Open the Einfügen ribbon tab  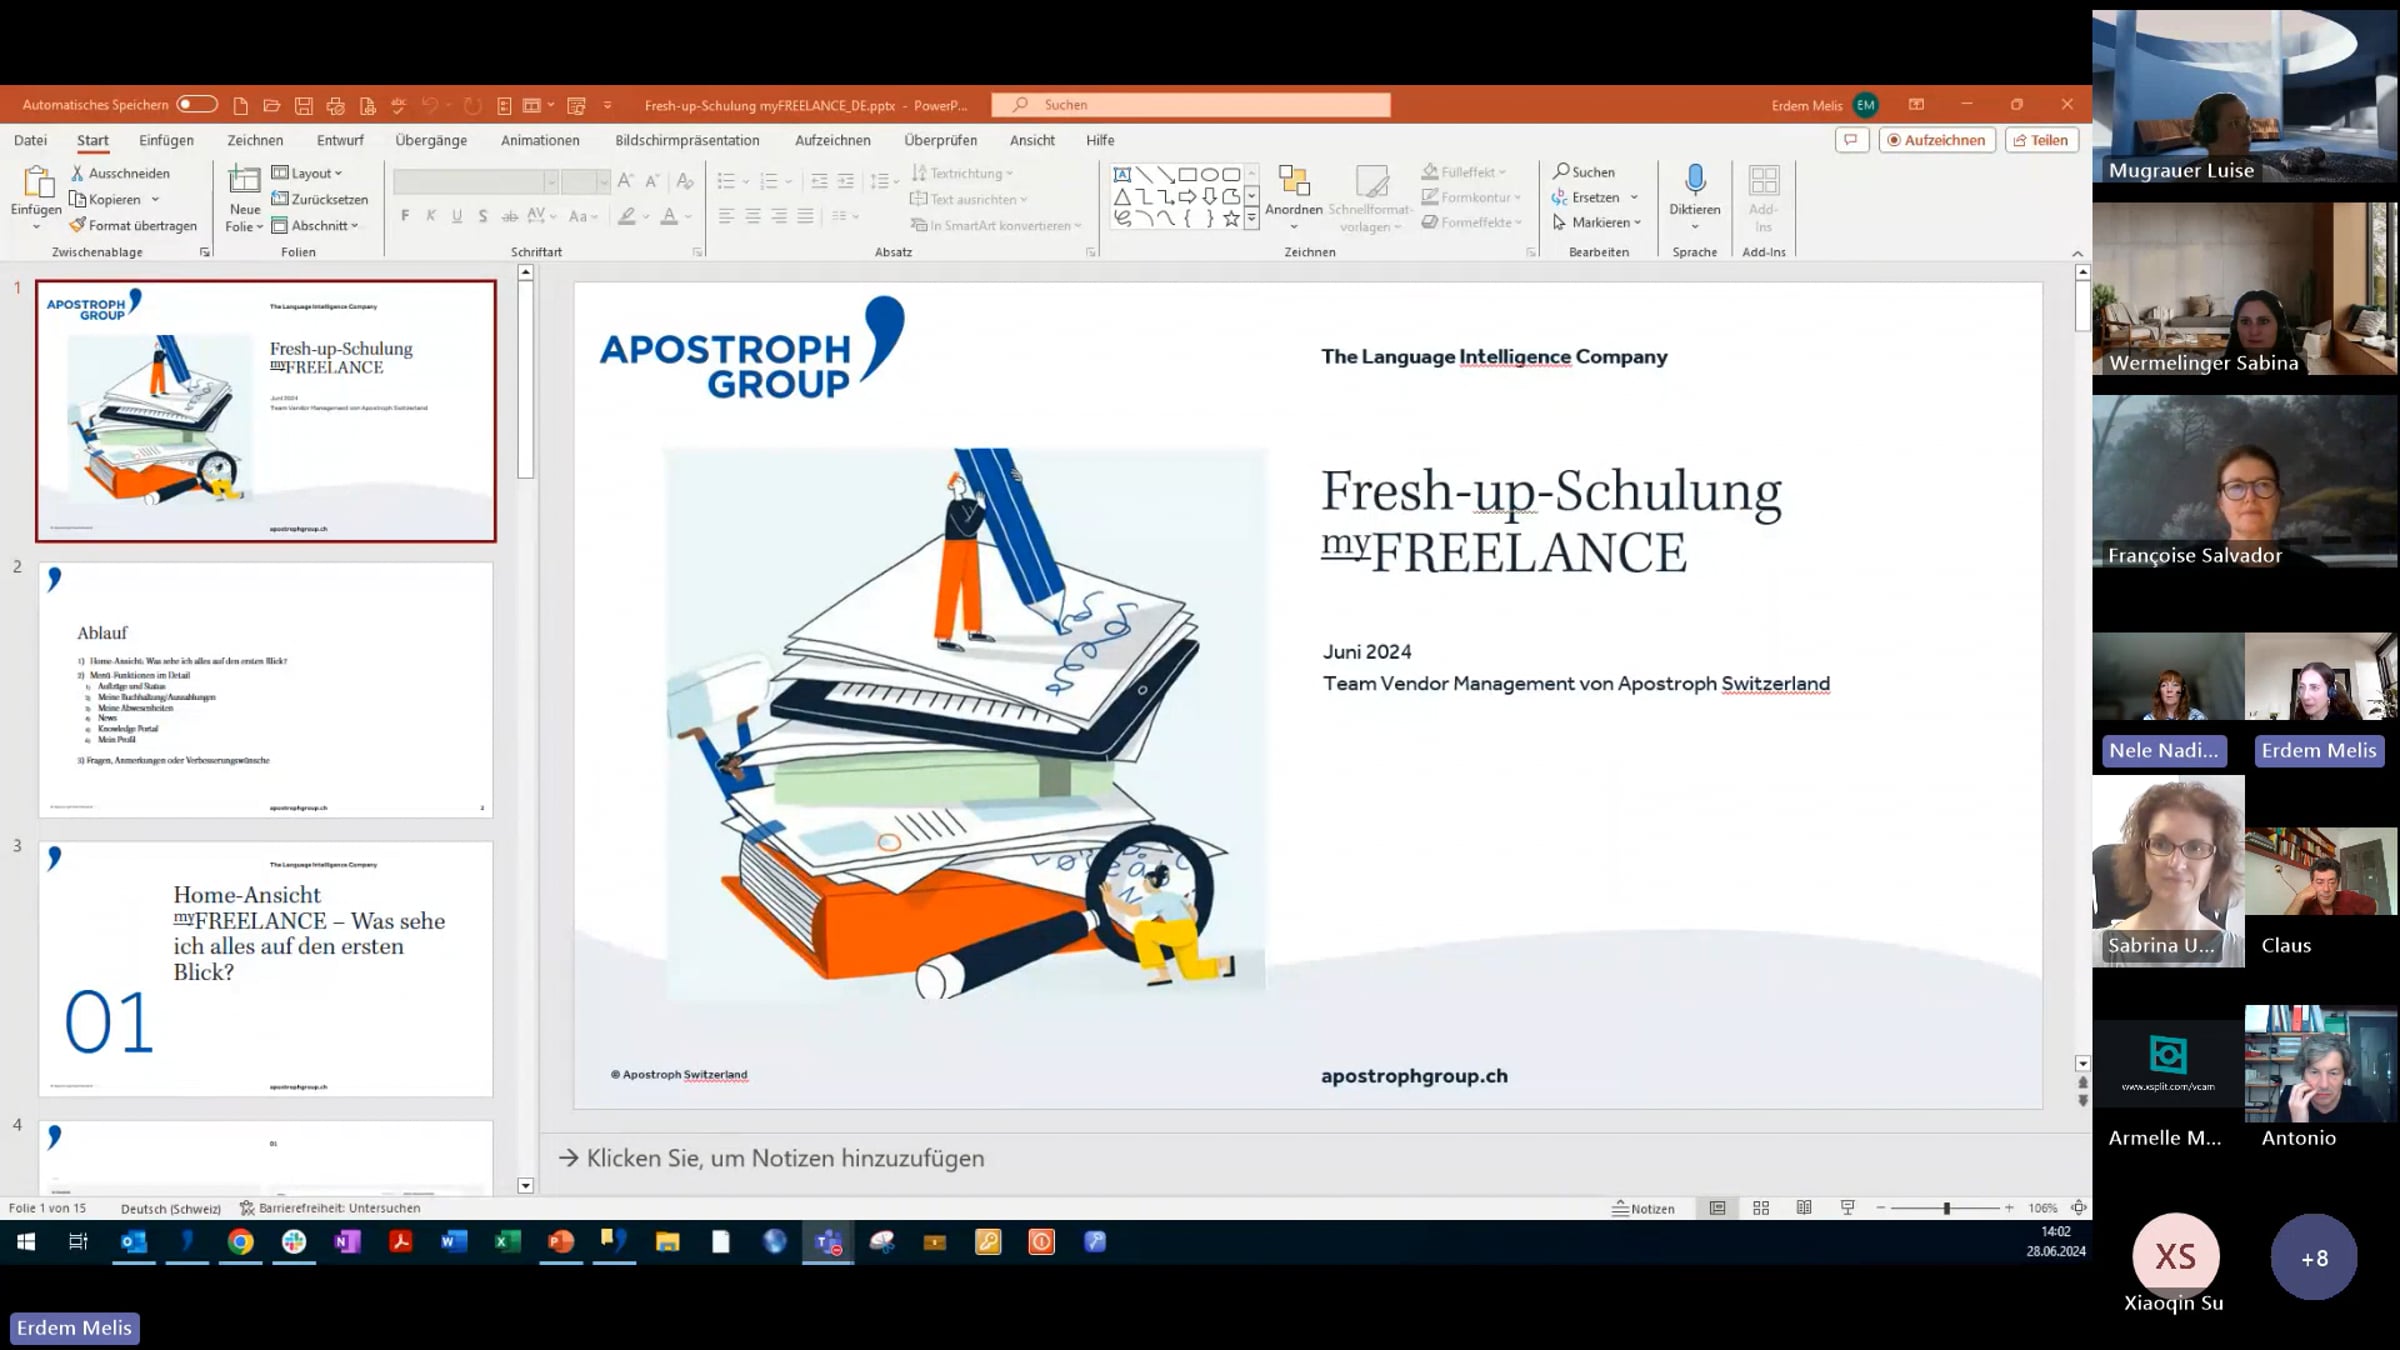(166, 140)
